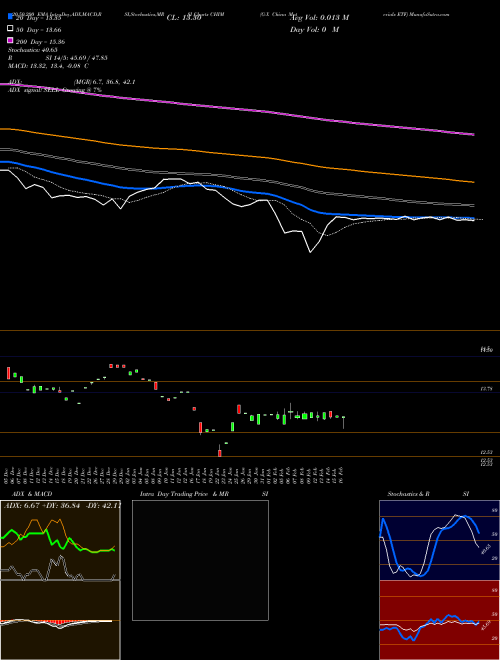Click the 'Stochastics: 49.63' readout
This screenshot has height=660, width=500.
(33, 50)
